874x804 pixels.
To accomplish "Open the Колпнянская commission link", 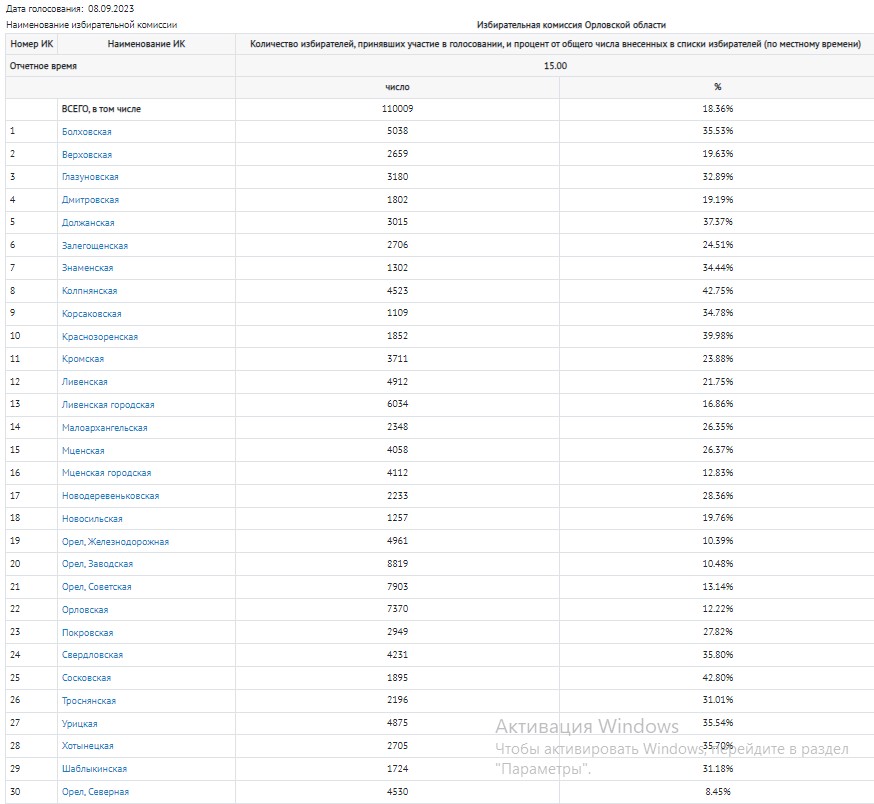I will pos(89,290).
